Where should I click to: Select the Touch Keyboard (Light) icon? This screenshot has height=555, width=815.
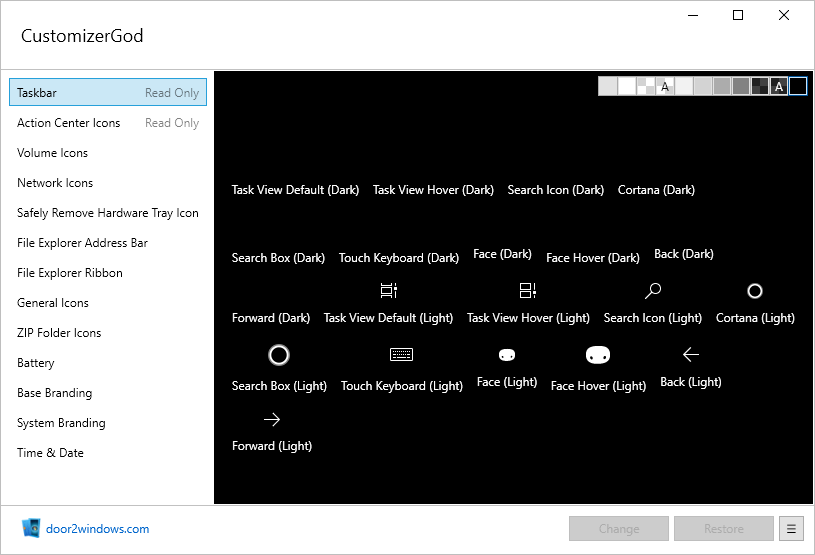coord(401,354)
